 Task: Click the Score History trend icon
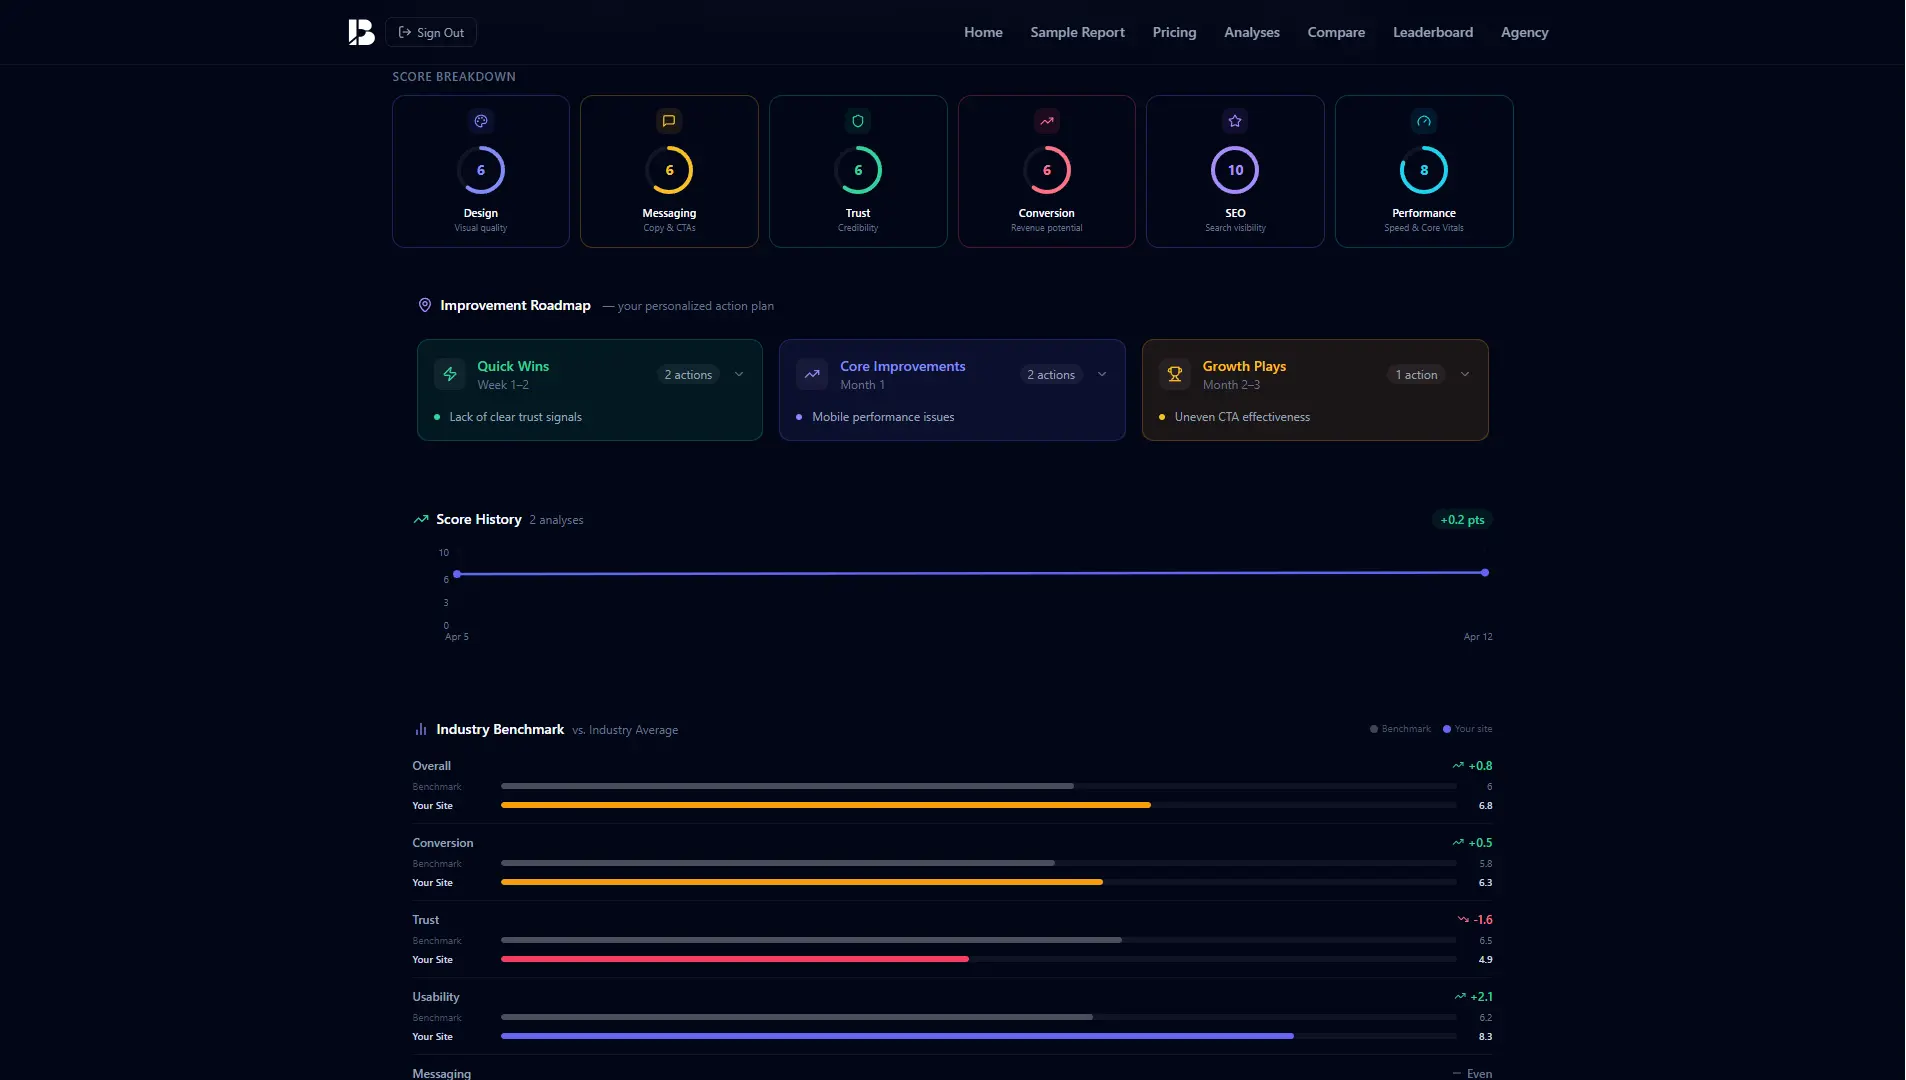click(x=421, y=519)
